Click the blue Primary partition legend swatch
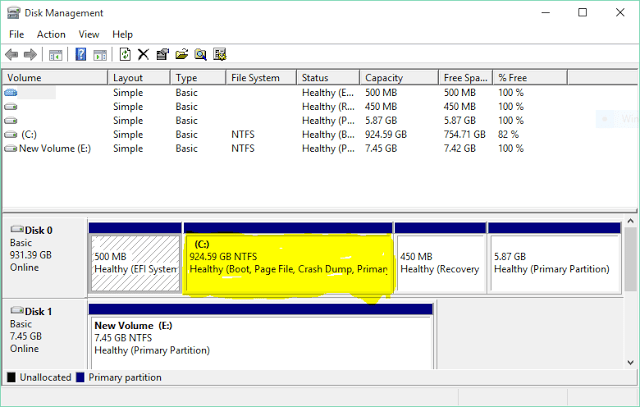Viewport: 640px width, 407px height. pyautogui.click(x=80, y=377)
